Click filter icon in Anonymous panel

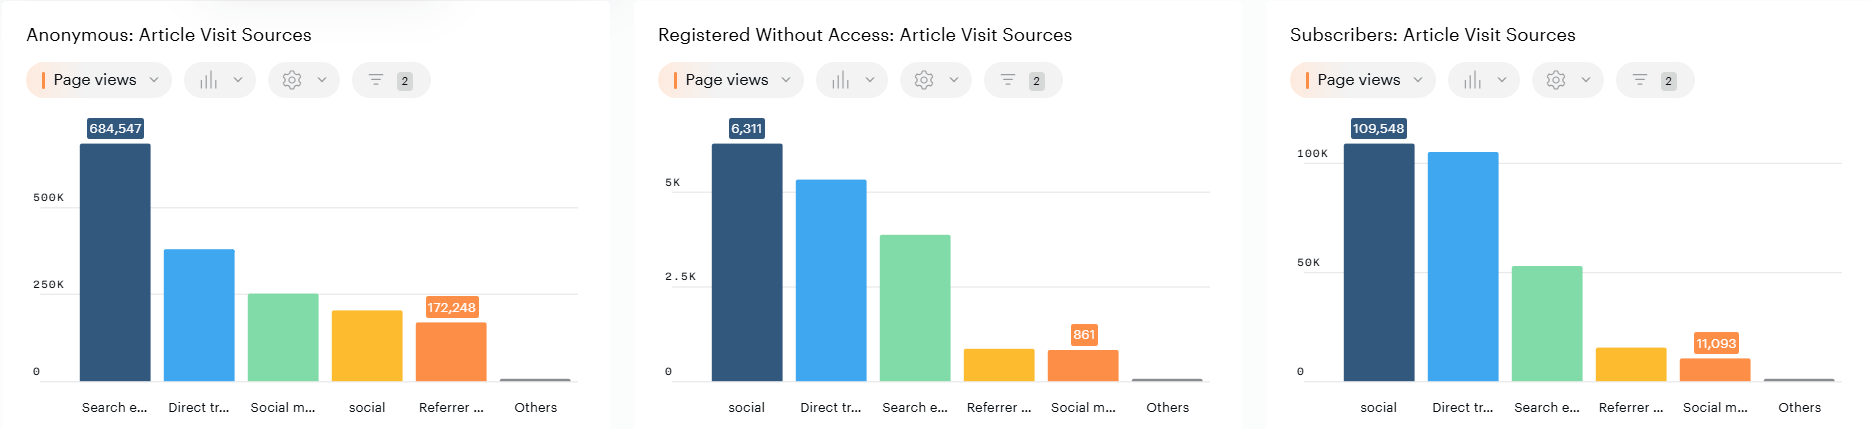[x=376, y=80]
